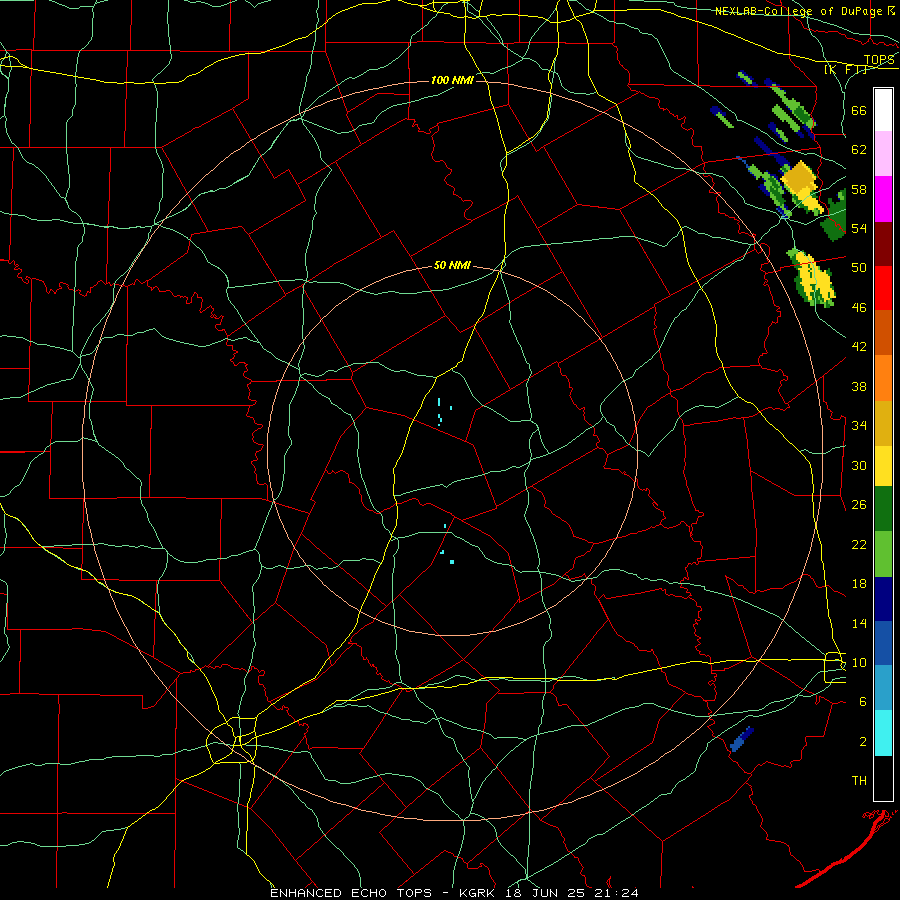Screen dimensions: 900x900
Task: Select the cyan legend swatch
Action: [x=883, y=733]
